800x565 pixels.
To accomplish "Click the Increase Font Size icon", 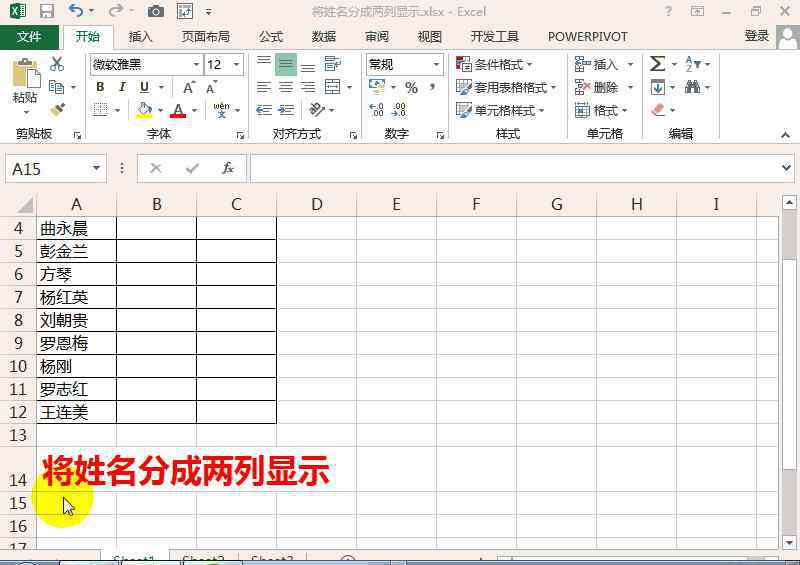I will pos(189,87).
